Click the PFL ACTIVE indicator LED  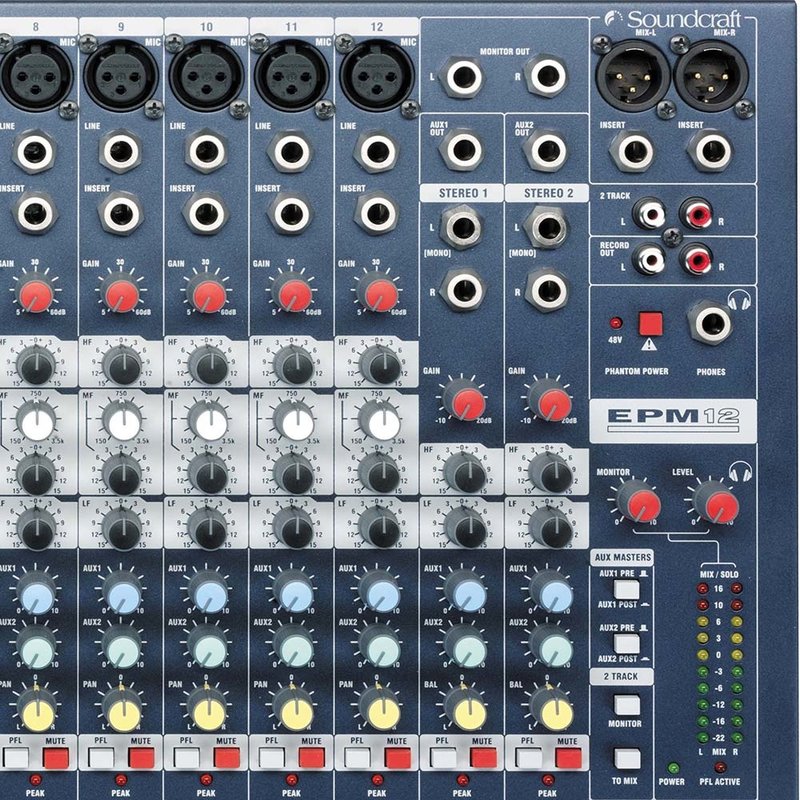point(721,768)
